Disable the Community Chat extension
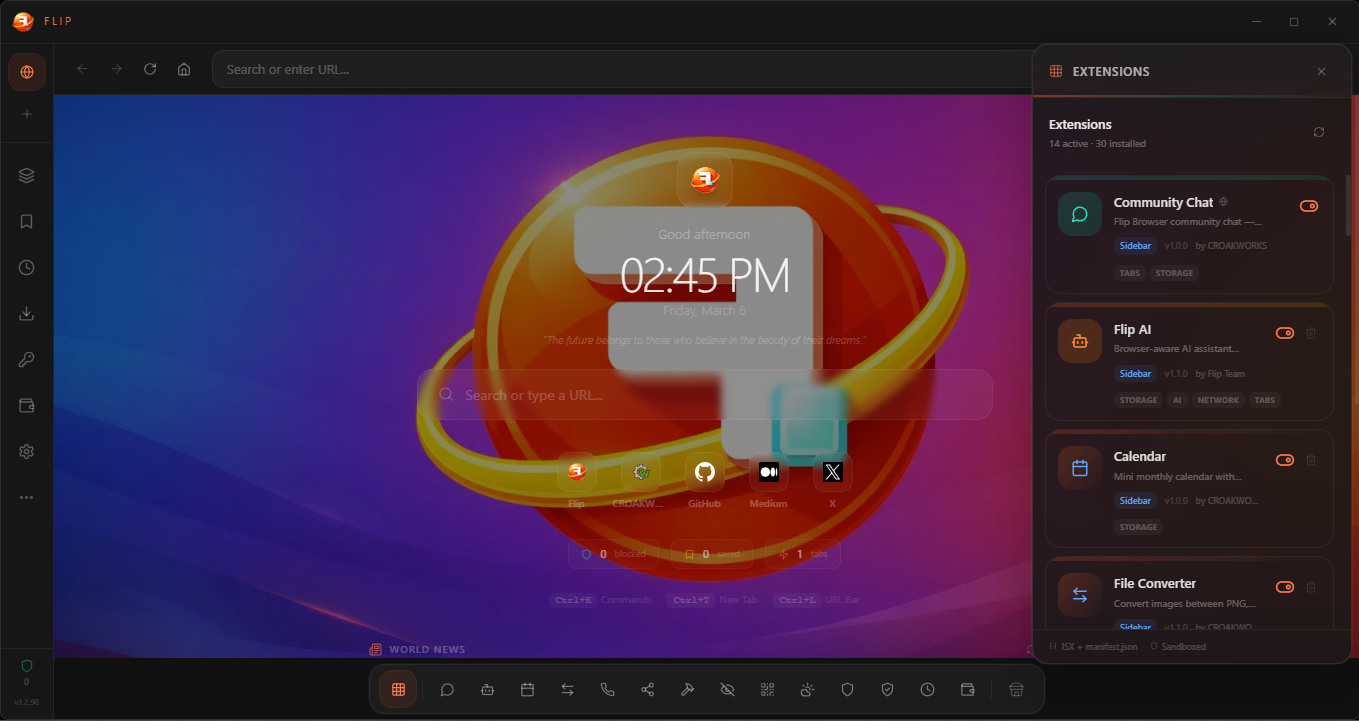The width and height of the screenshot is (1359, 721). pyautogui.click(x=1308, y=205)
